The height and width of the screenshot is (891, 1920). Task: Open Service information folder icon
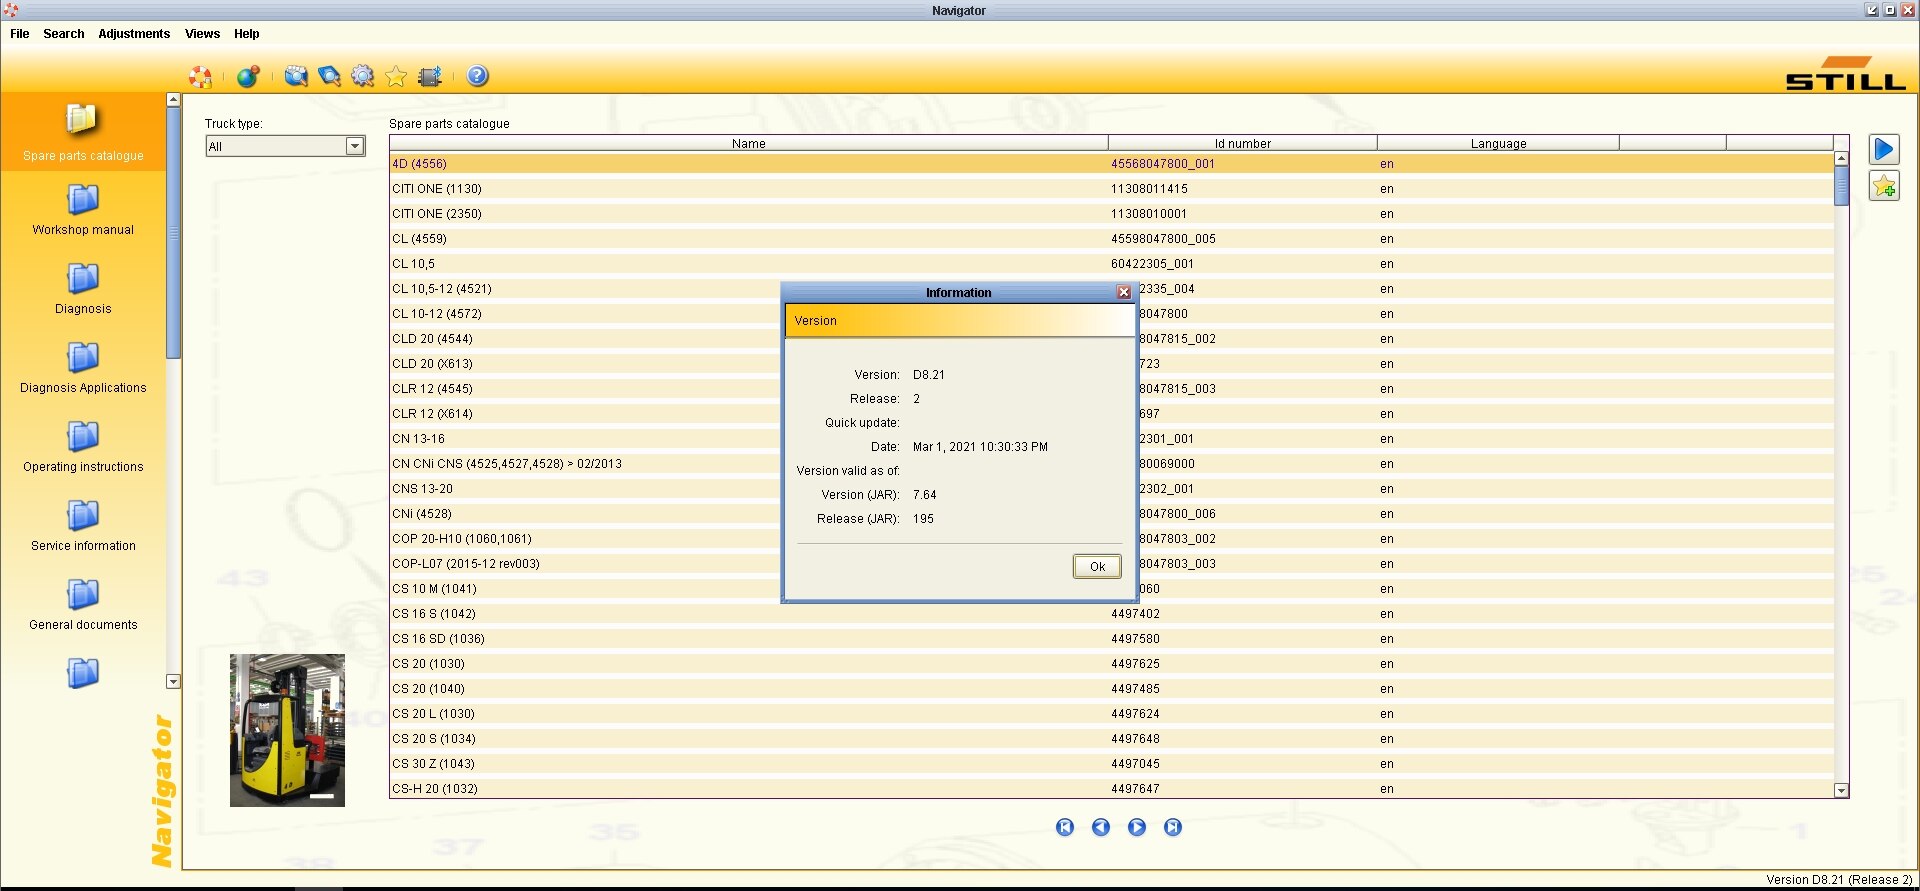coord(83,516)
